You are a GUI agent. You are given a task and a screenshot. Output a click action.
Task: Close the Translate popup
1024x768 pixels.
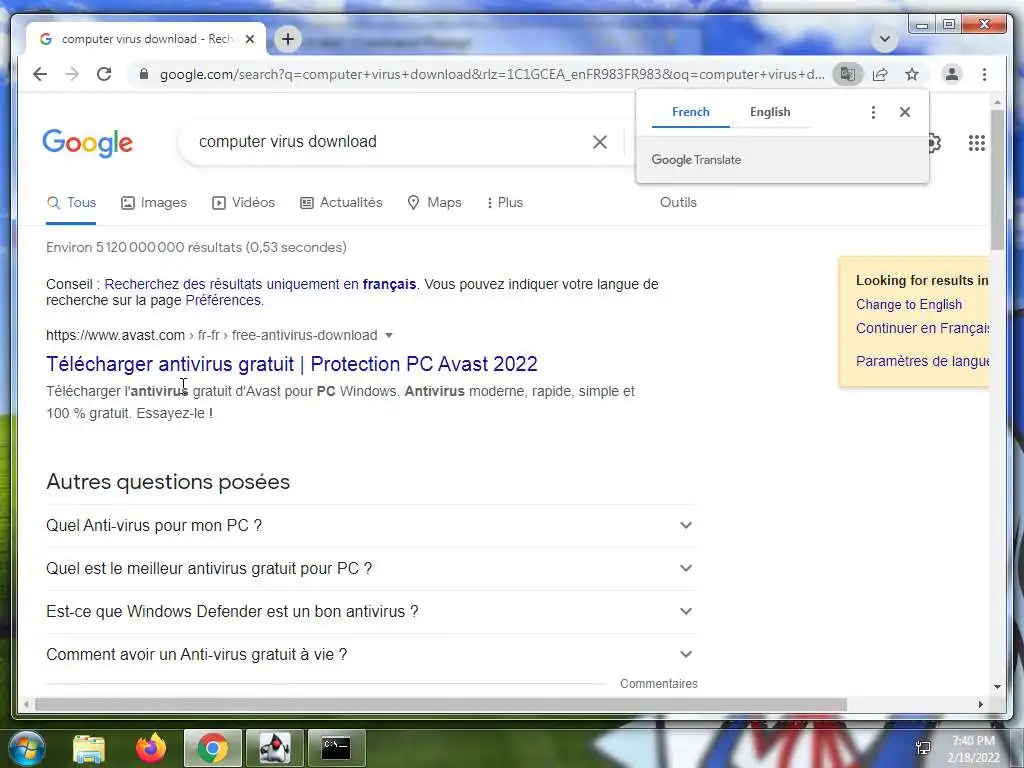point(904,112)
